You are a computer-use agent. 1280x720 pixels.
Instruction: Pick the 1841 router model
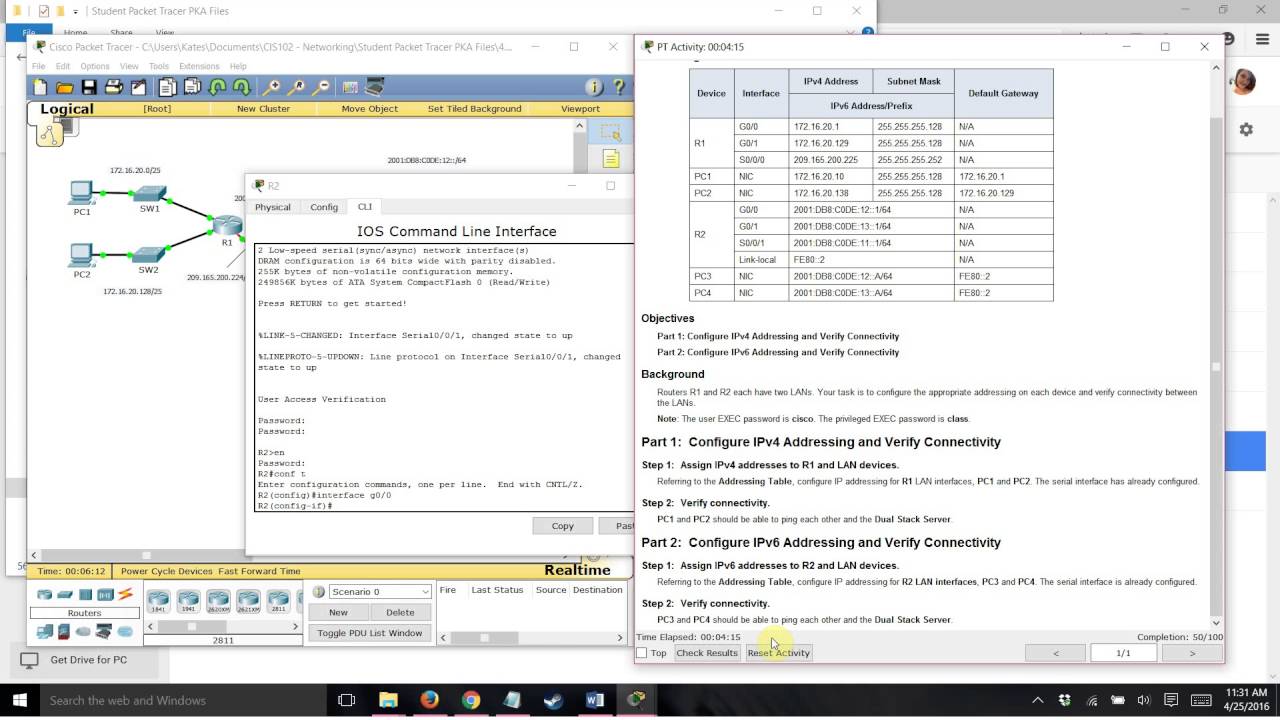[x=157, y=600]
